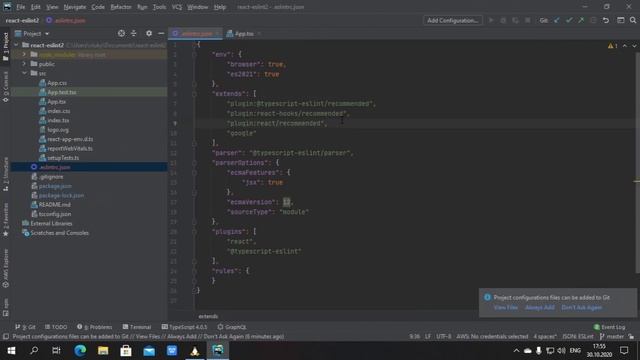Toggle tool window bars icon at status bar left
The width and height of the screenshot is (640, 360).
click(6, 337)
